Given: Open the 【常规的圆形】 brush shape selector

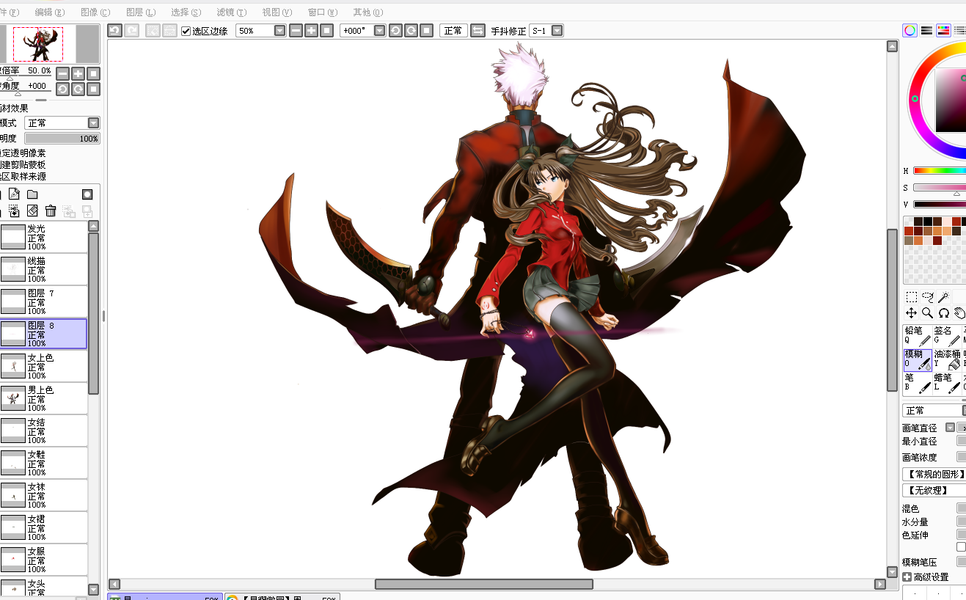Looking at the screenshot, I should point(934,474).
